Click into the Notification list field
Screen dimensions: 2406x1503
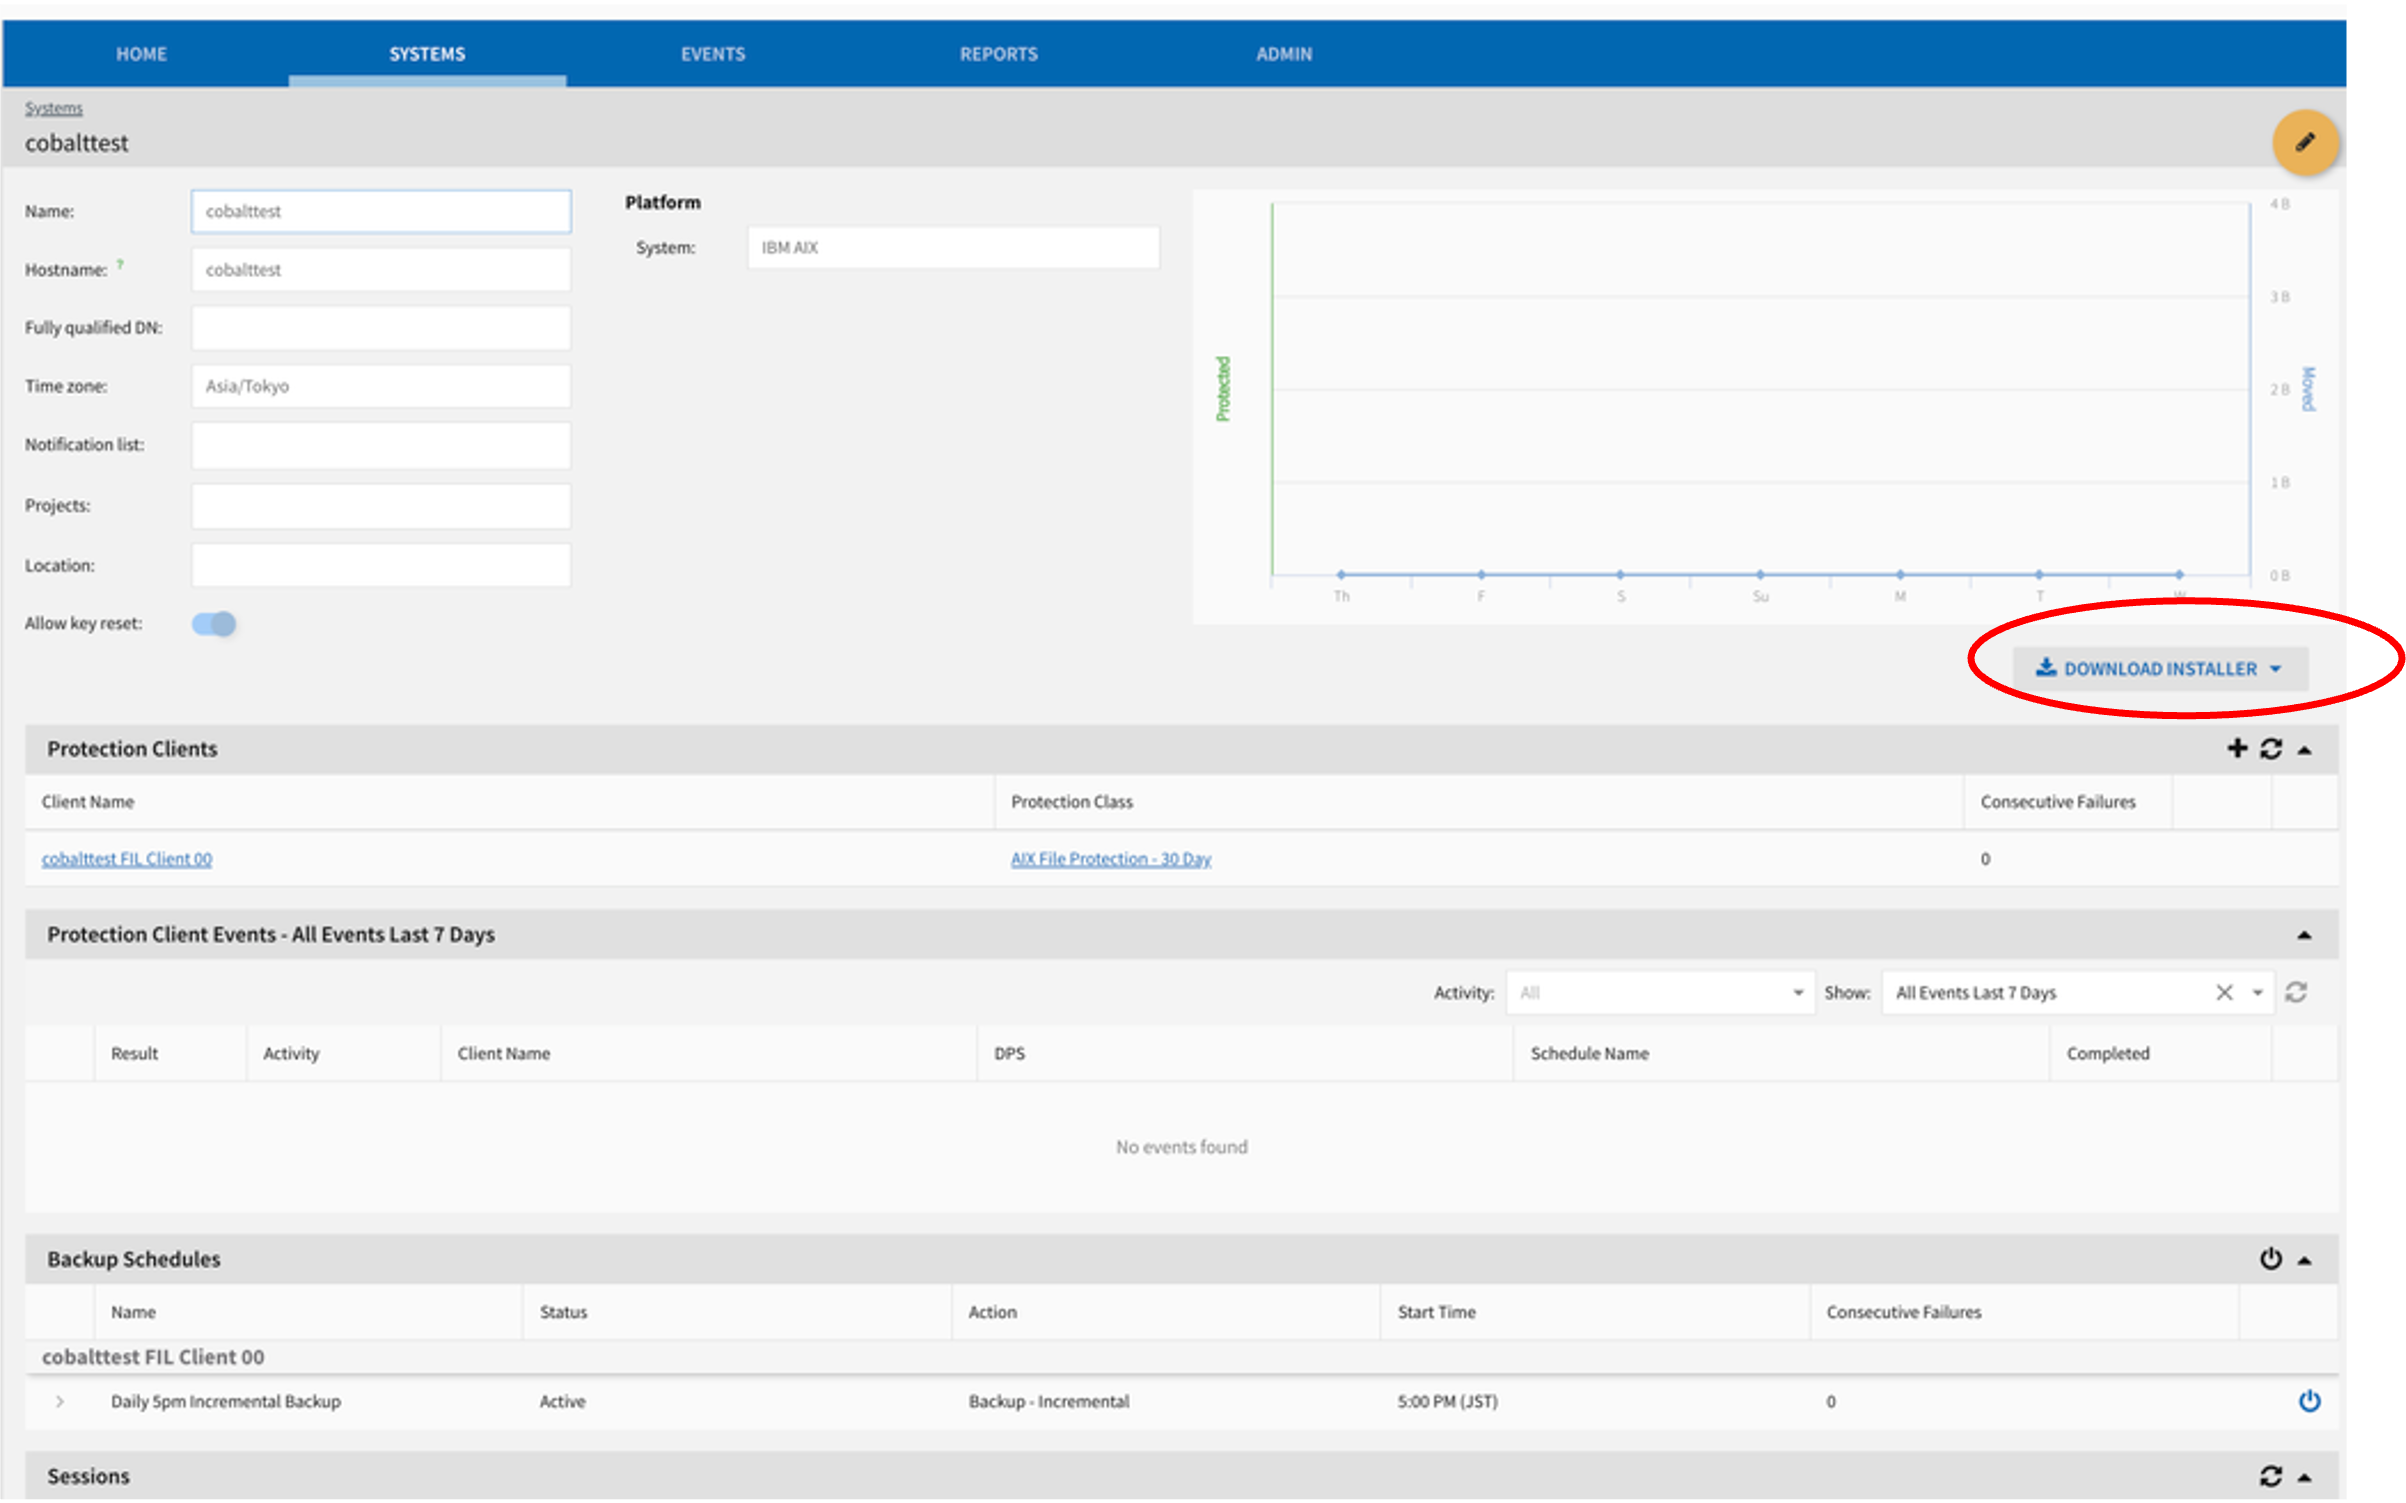pos(380,445)
